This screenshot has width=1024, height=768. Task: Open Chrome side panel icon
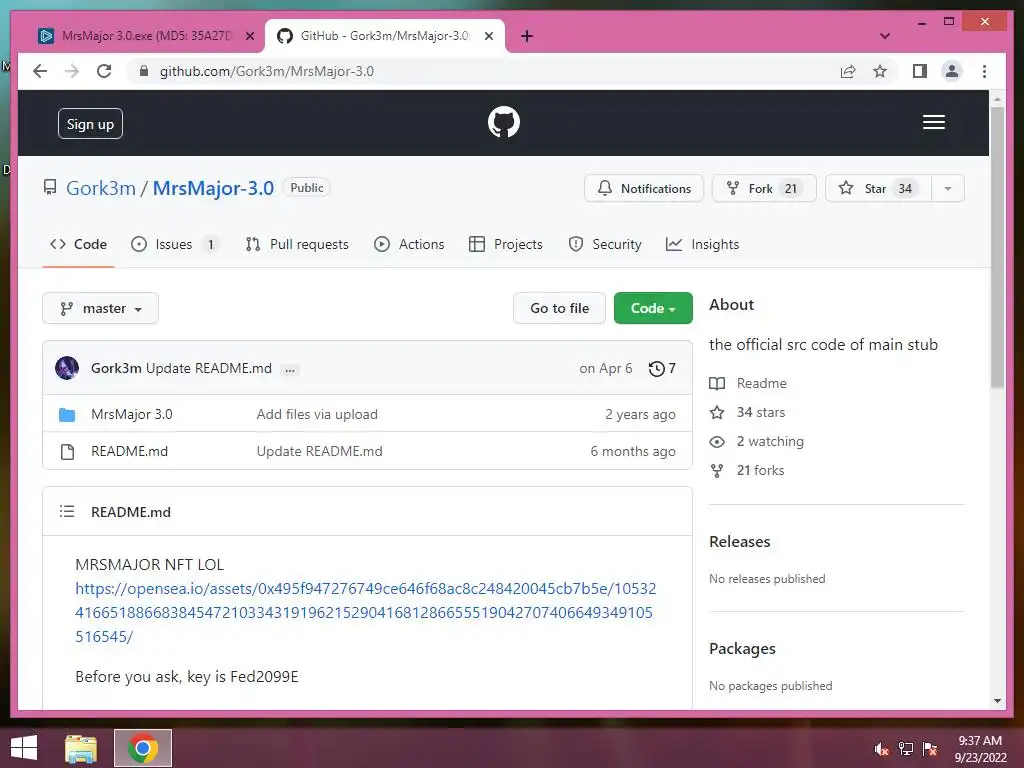[920, 71]
